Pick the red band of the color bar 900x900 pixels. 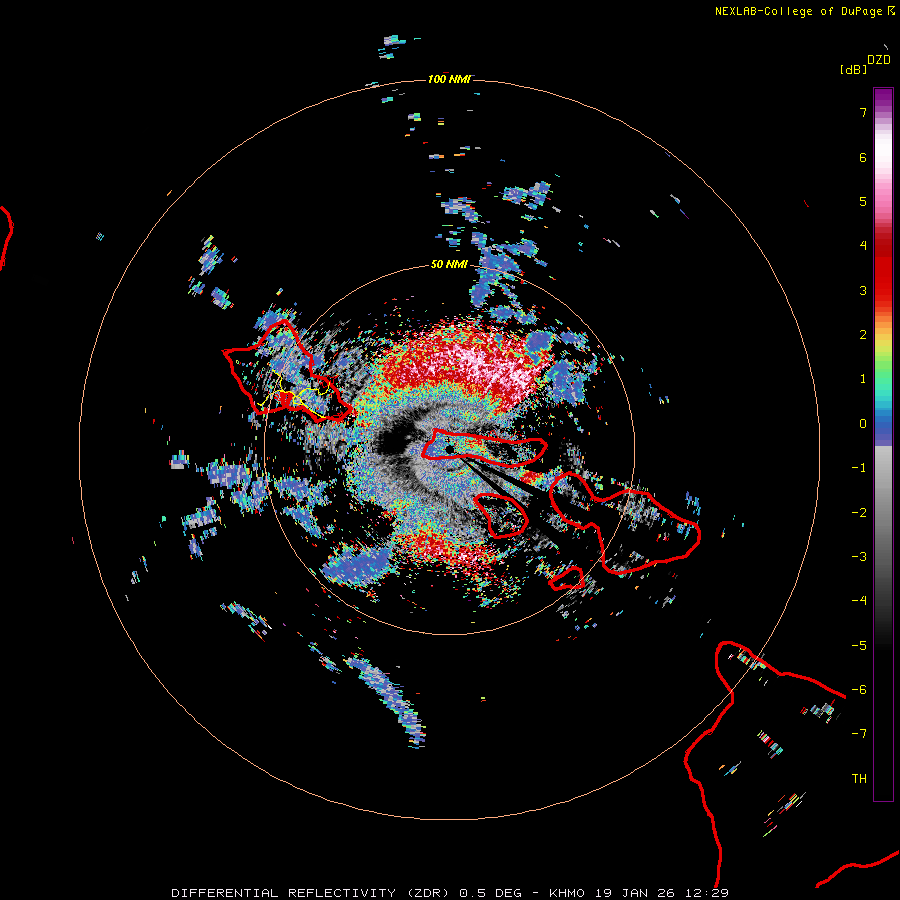(x=883, y=276)
